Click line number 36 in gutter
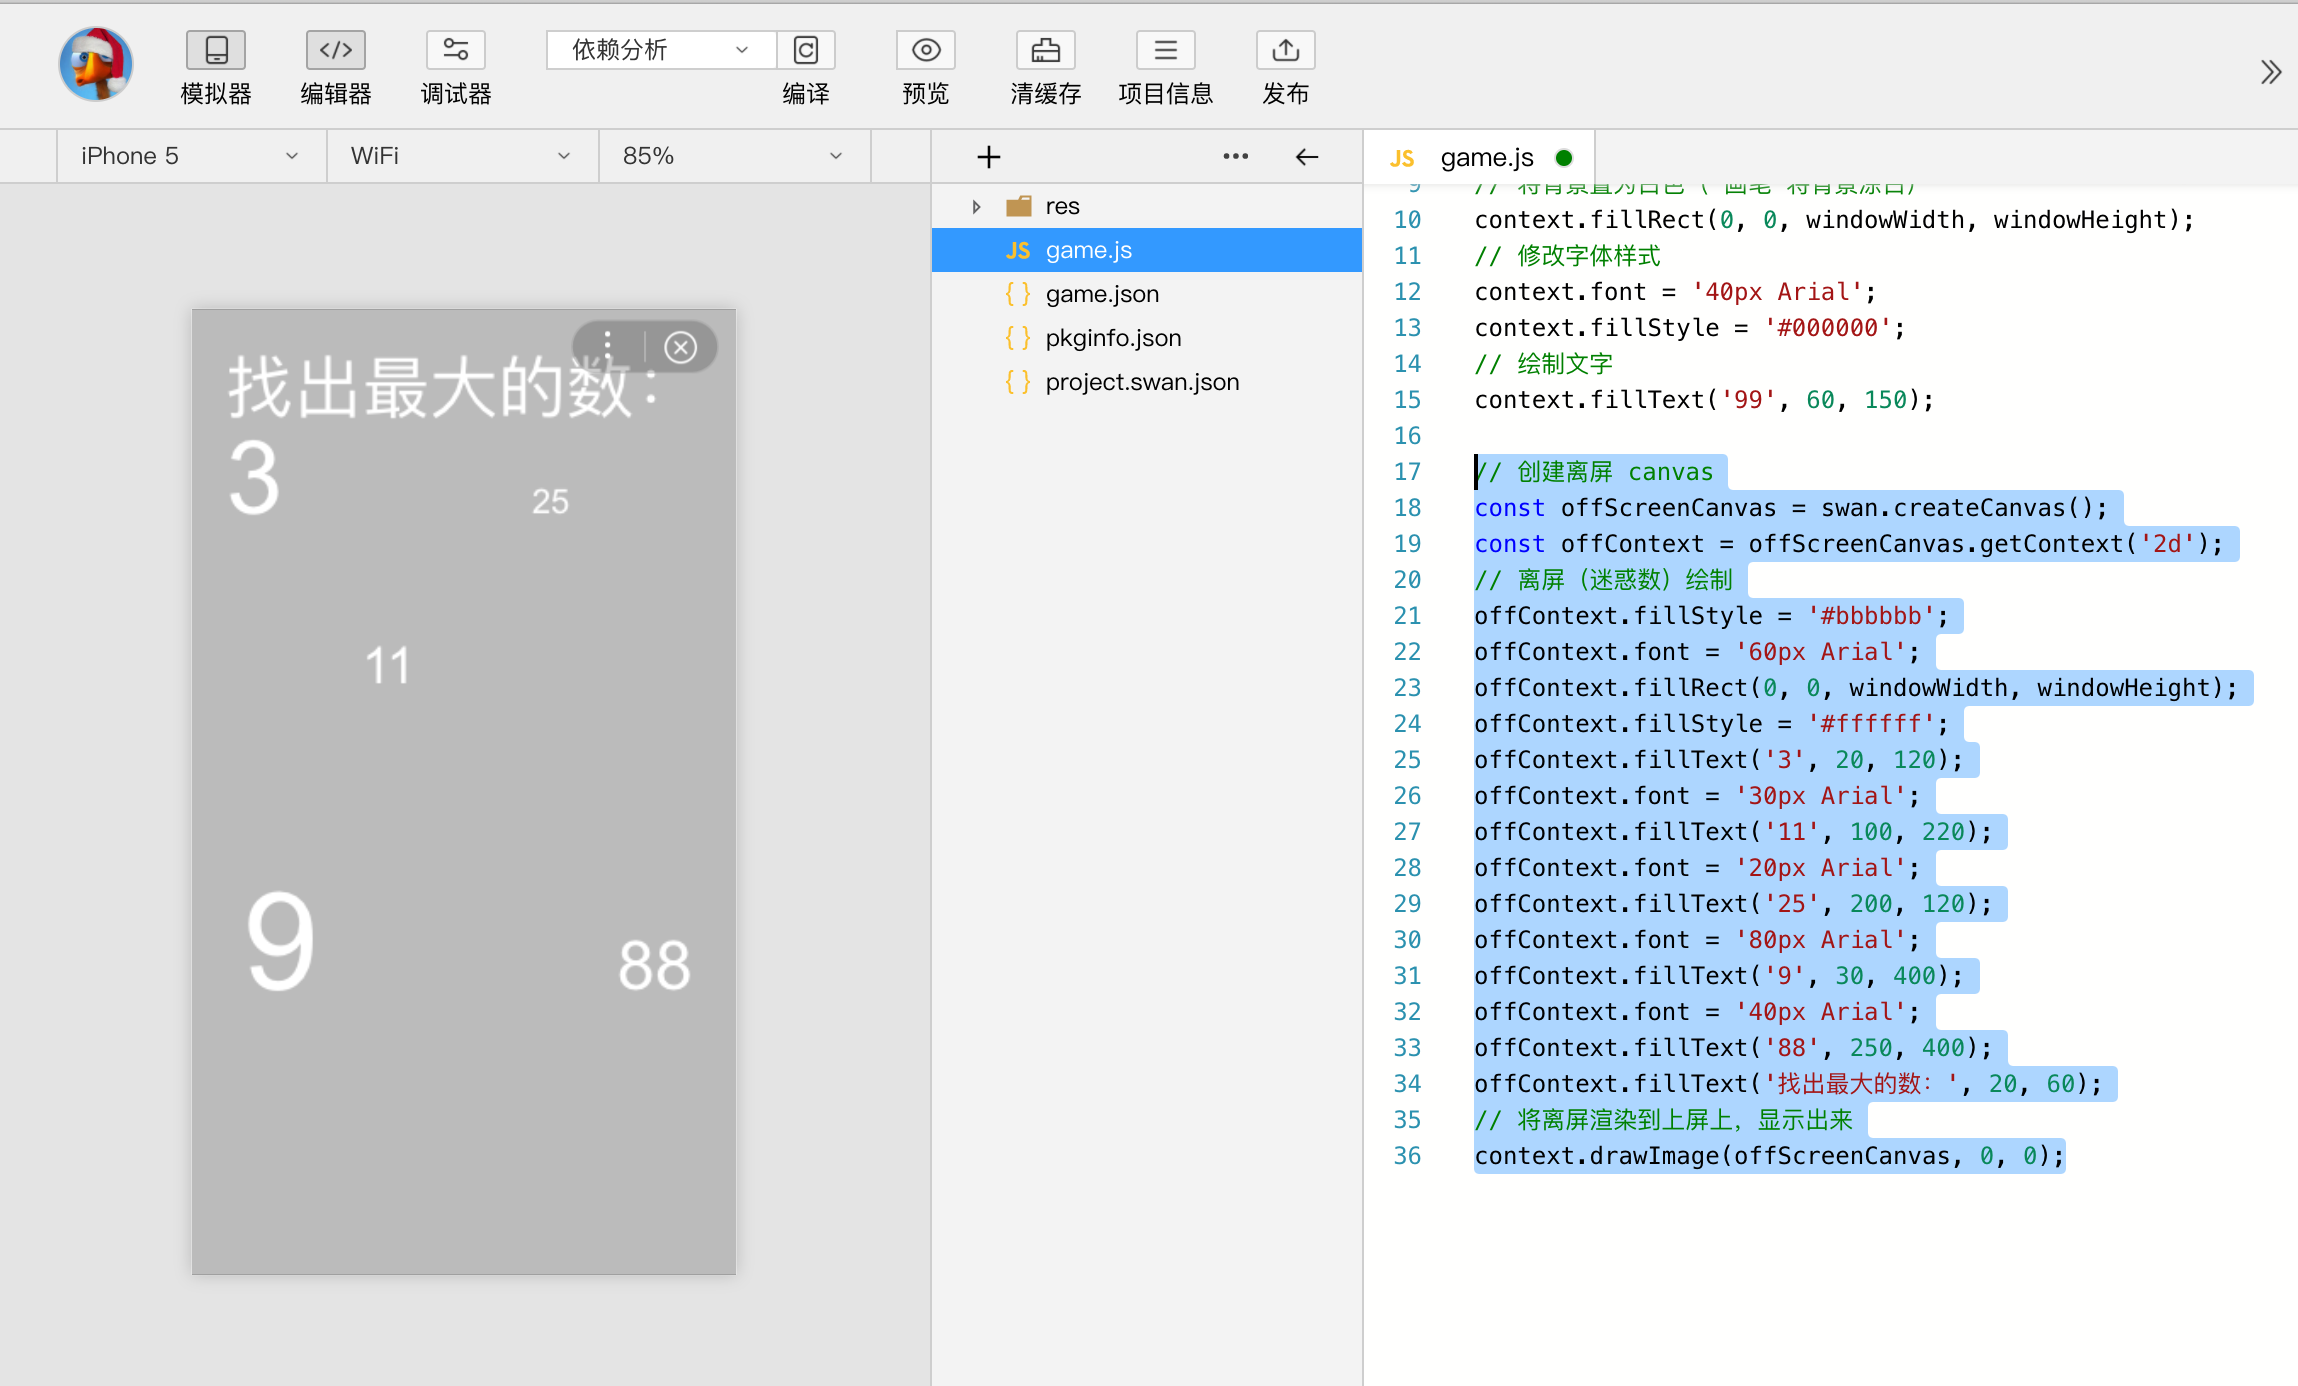This screenshot has width=2298, height=1386. click(1407, 1156)
